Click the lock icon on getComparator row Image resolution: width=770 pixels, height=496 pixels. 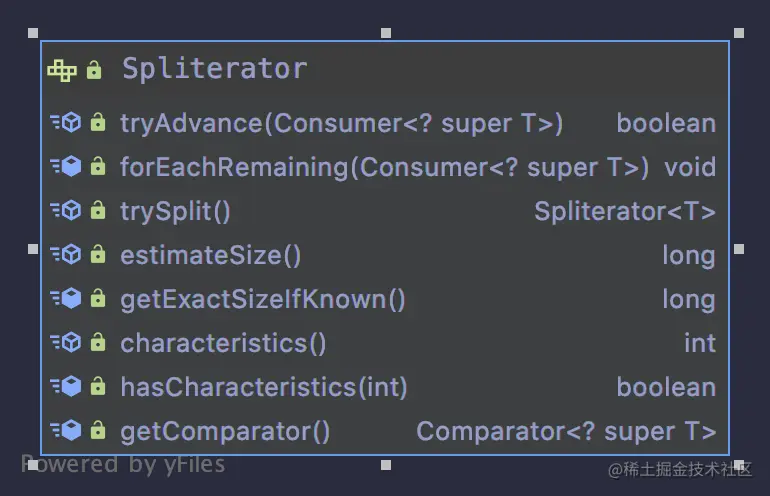pyautogui.click(x=98, y=430)
